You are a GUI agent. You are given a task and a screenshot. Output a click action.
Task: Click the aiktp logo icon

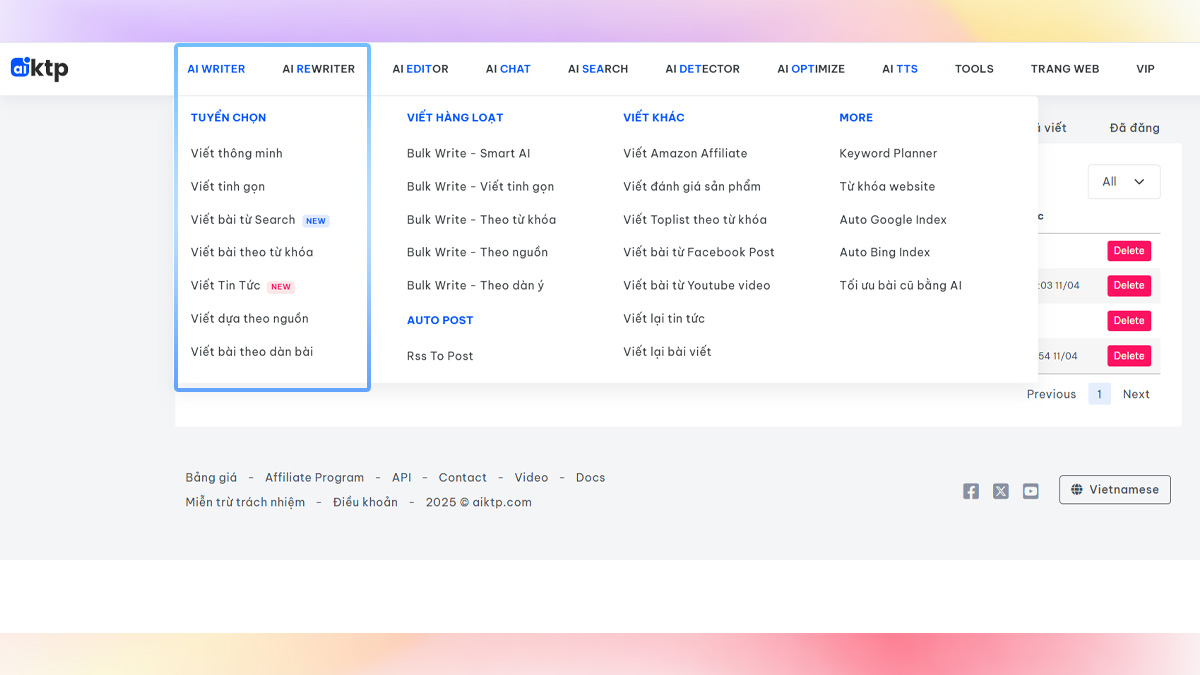39,68
